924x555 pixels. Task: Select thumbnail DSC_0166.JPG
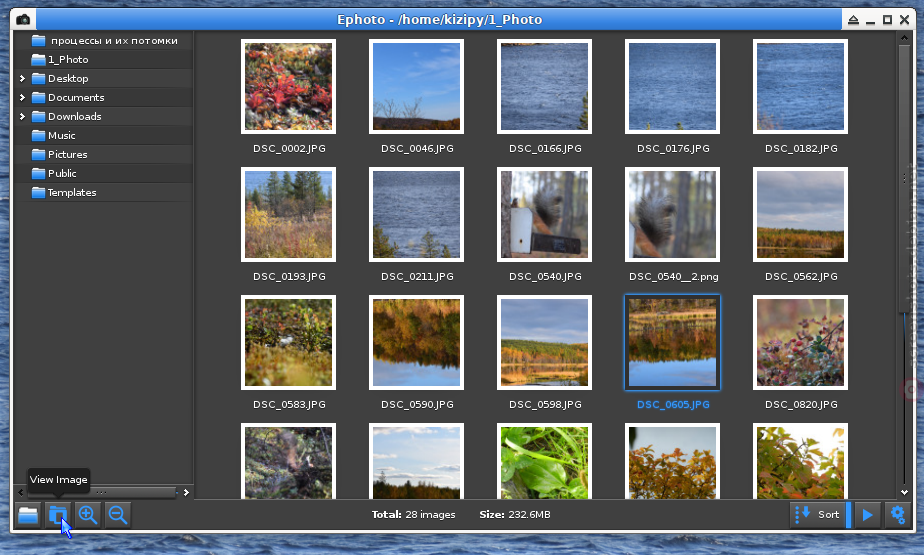(544, 86)
